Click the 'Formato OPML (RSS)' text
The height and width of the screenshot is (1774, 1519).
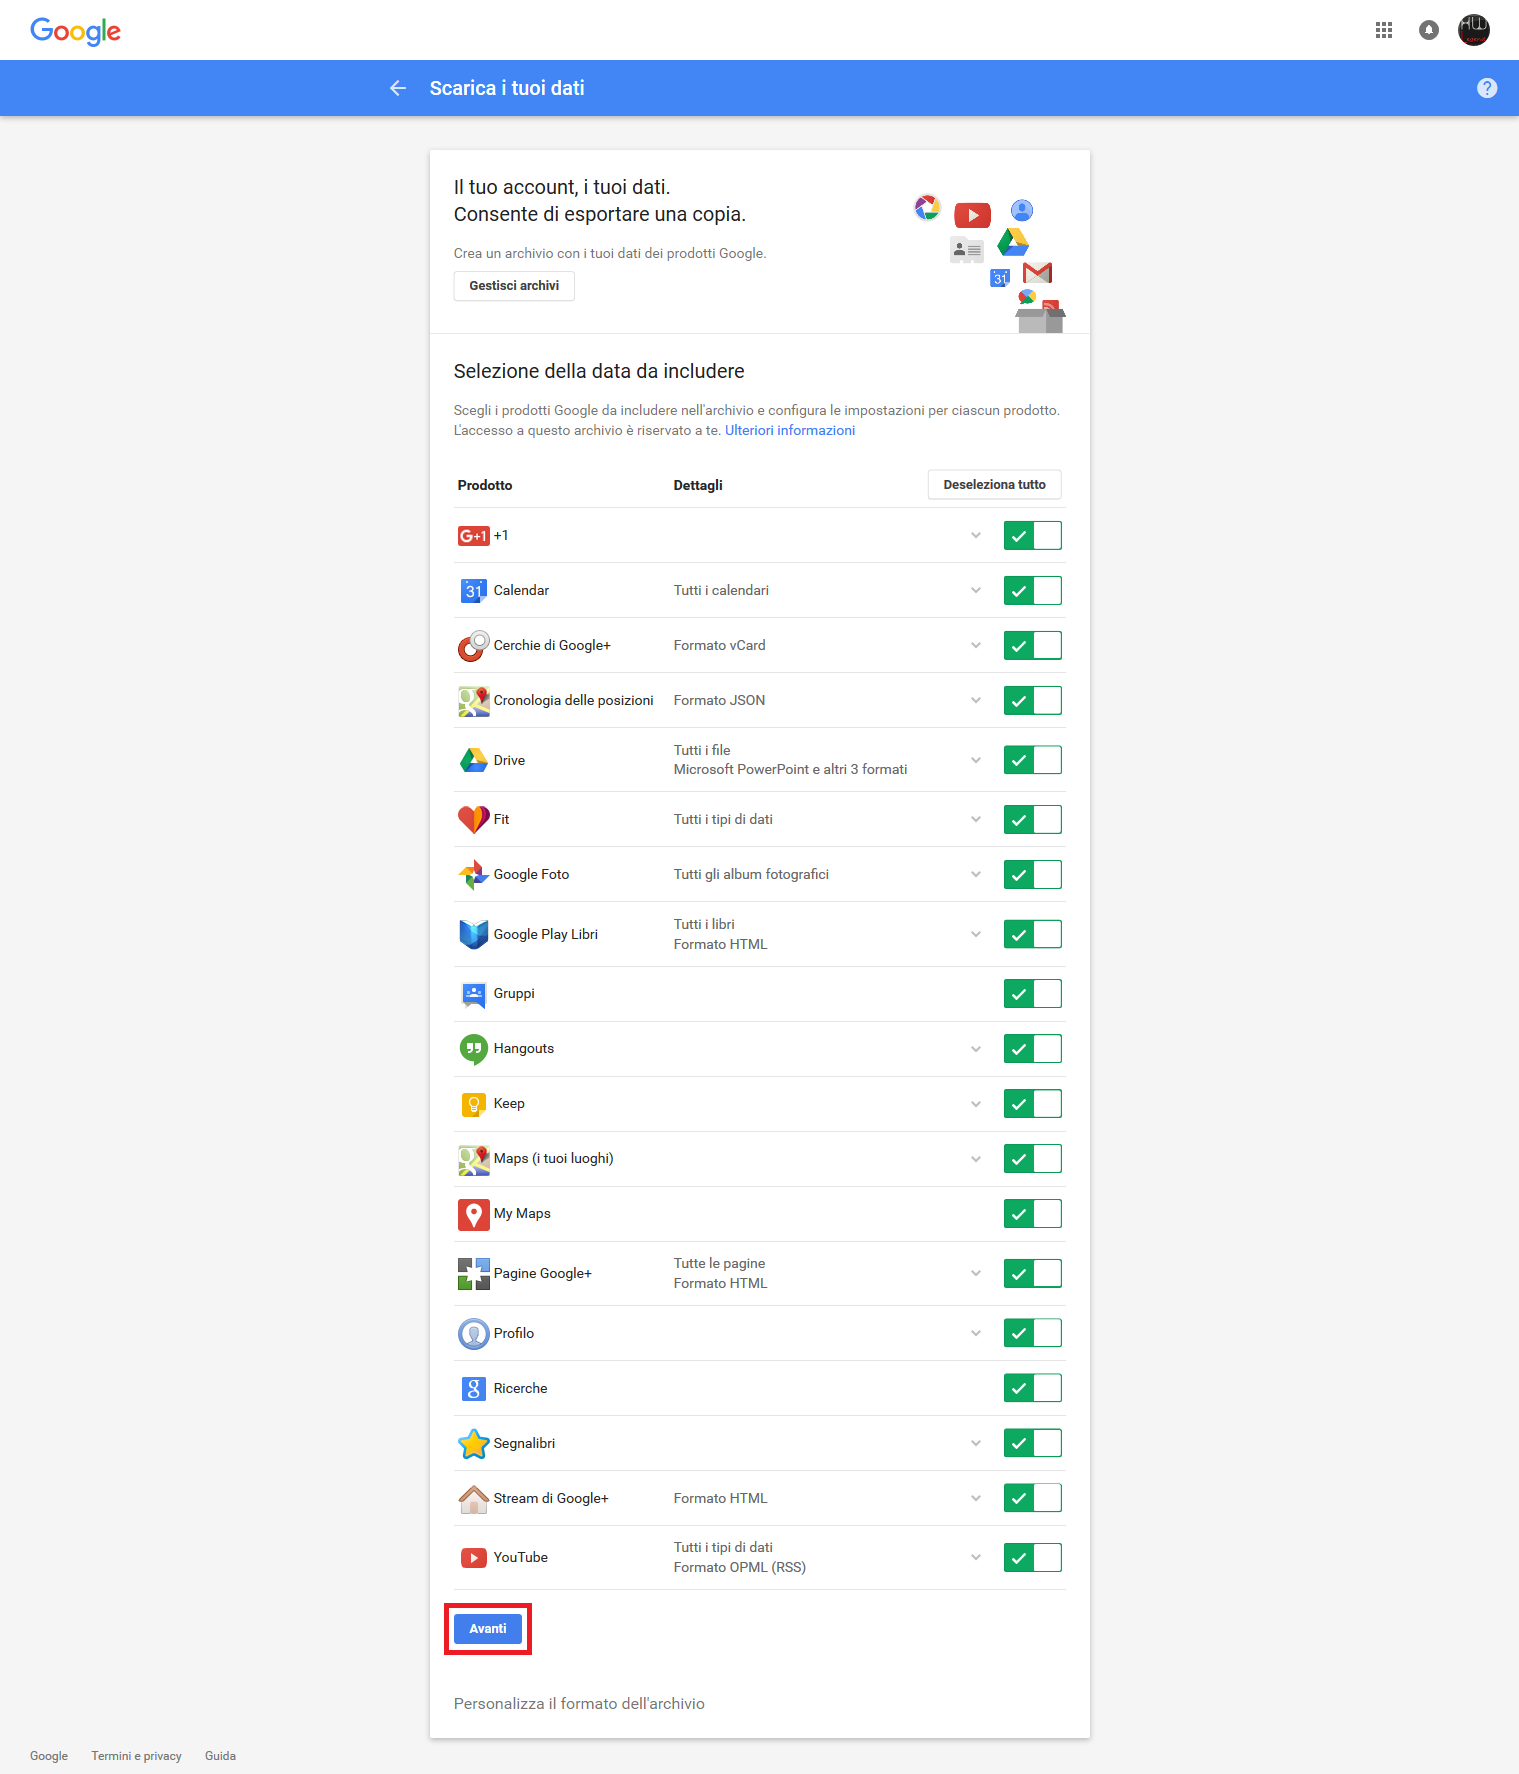coord(740,1568)
